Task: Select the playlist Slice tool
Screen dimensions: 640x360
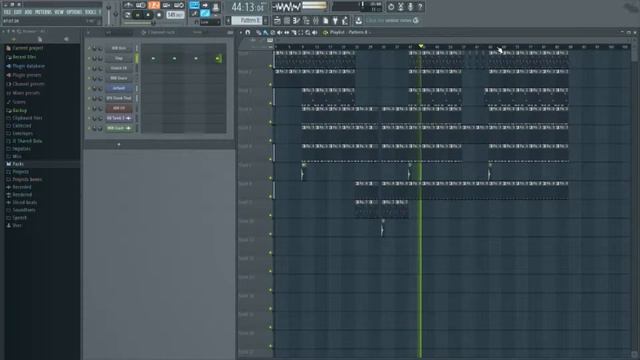Action: [x=293, y=32]
